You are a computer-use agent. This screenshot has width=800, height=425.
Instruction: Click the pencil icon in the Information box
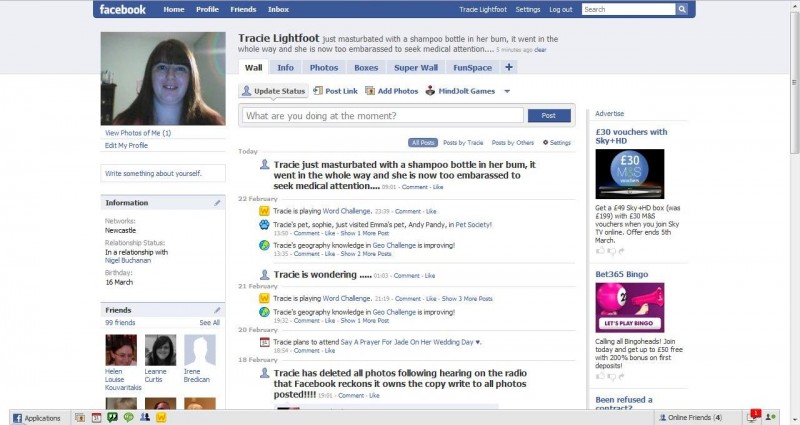(217, 203)
